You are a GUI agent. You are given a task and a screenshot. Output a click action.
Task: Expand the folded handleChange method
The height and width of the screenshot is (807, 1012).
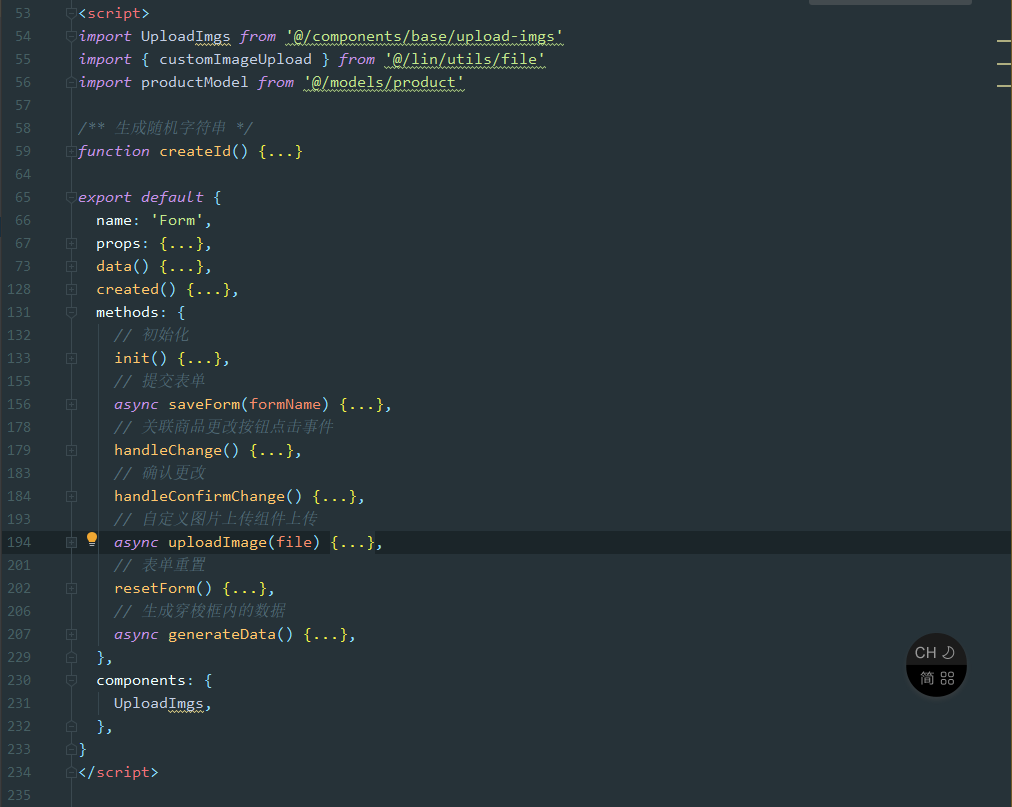(x=71, y=451)
